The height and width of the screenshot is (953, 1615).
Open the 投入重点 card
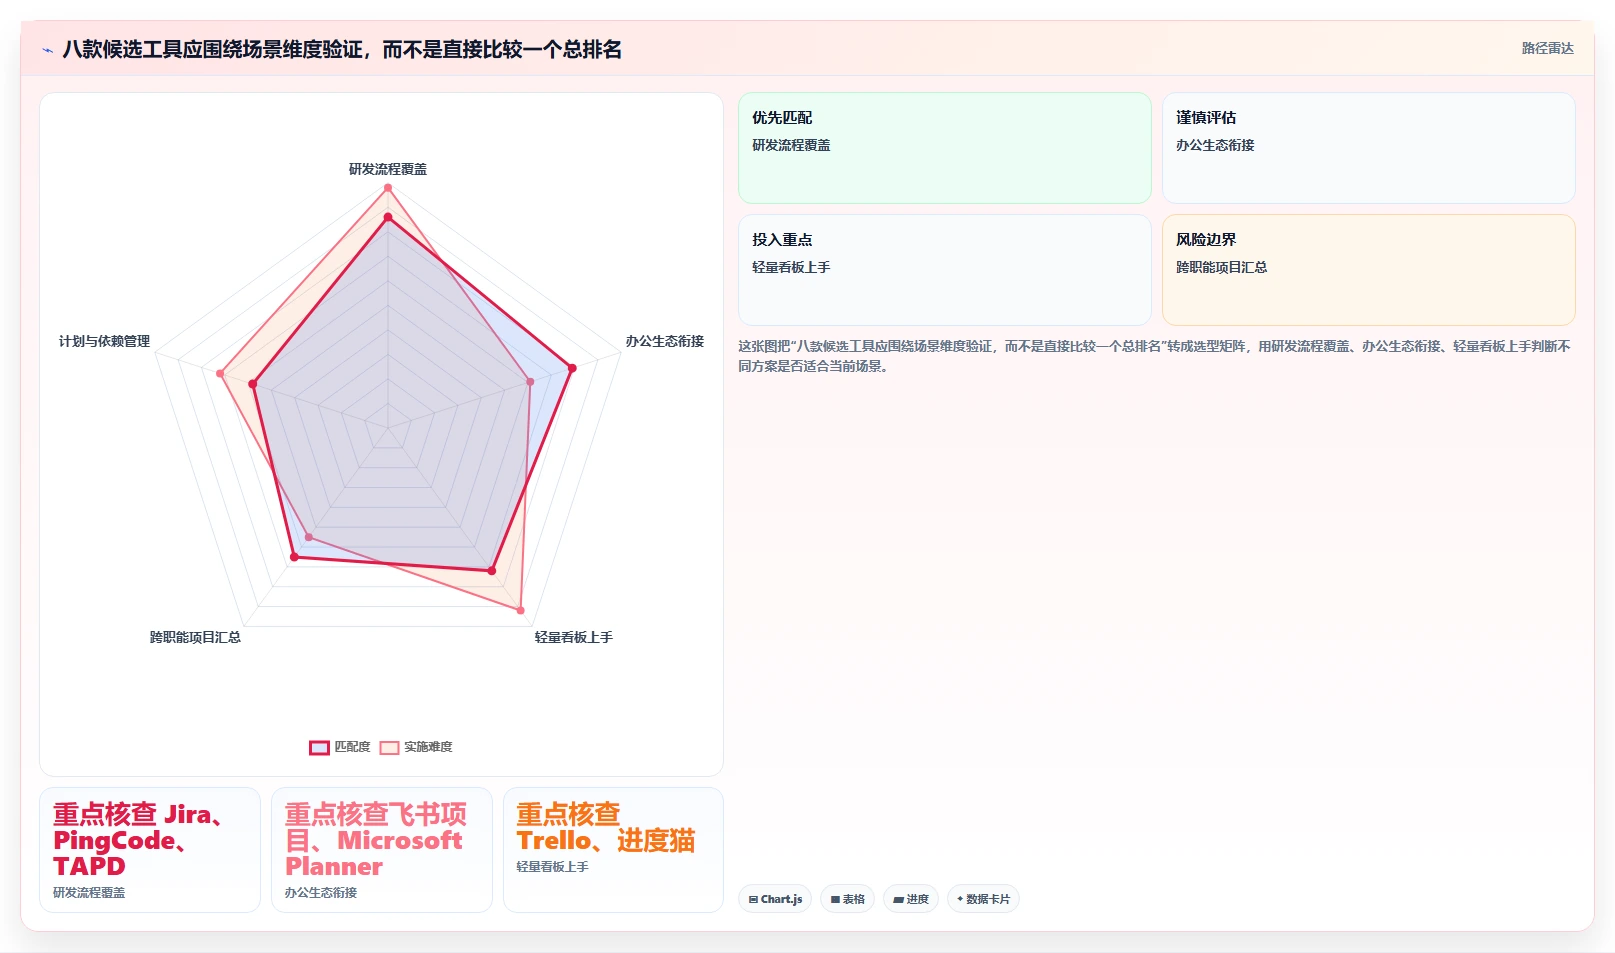click(x=945, y=270)
